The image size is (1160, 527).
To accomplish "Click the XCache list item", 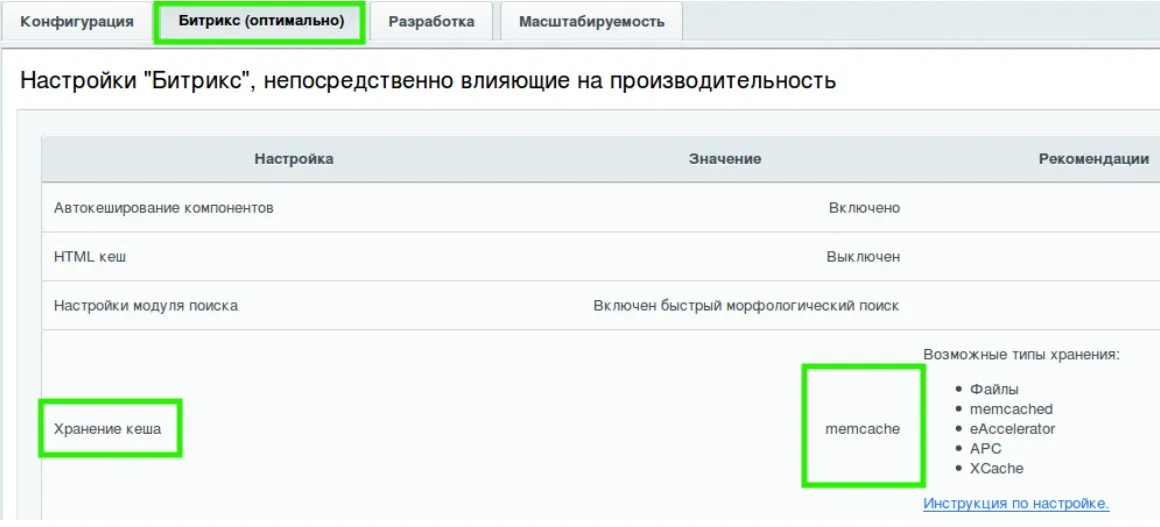I will [997, 469].
